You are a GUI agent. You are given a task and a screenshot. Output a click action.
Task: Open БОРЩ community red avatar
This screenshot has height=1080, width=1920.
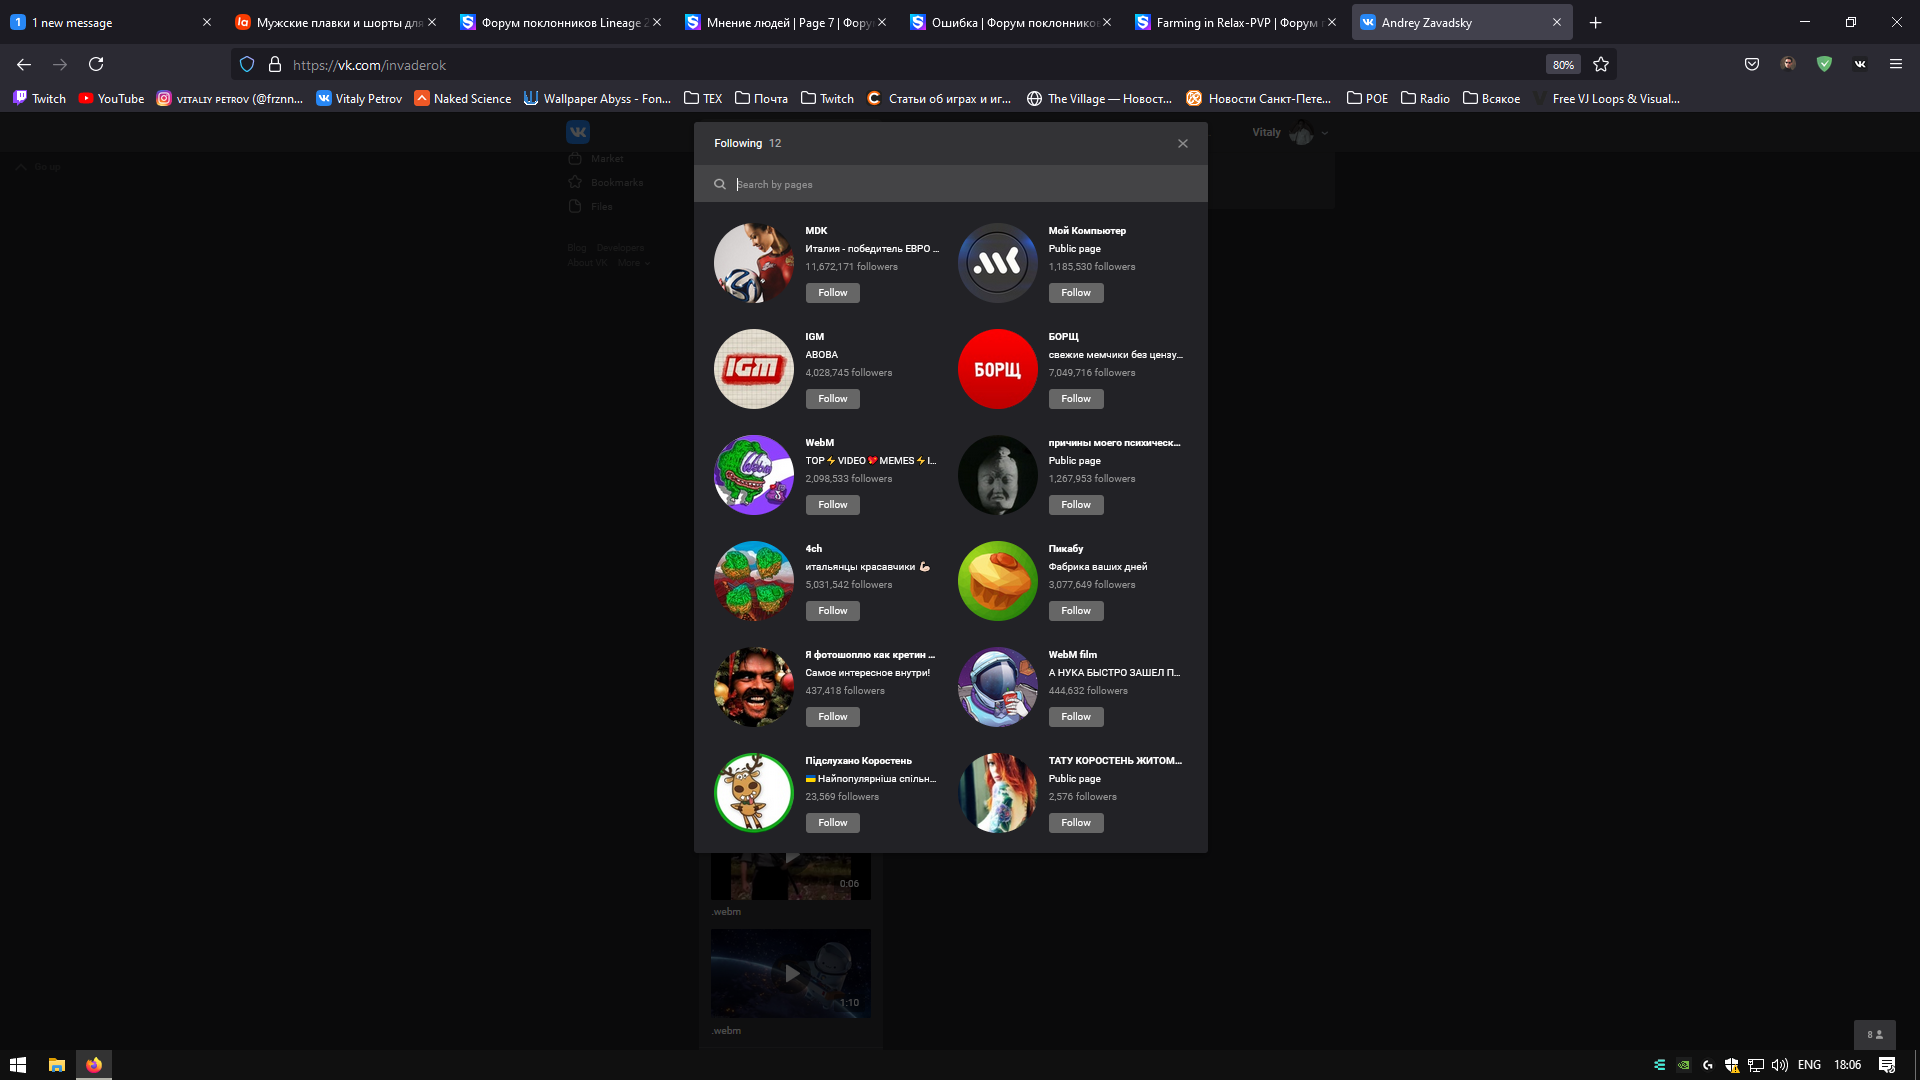pyautogui.click(x=997, y=369)
